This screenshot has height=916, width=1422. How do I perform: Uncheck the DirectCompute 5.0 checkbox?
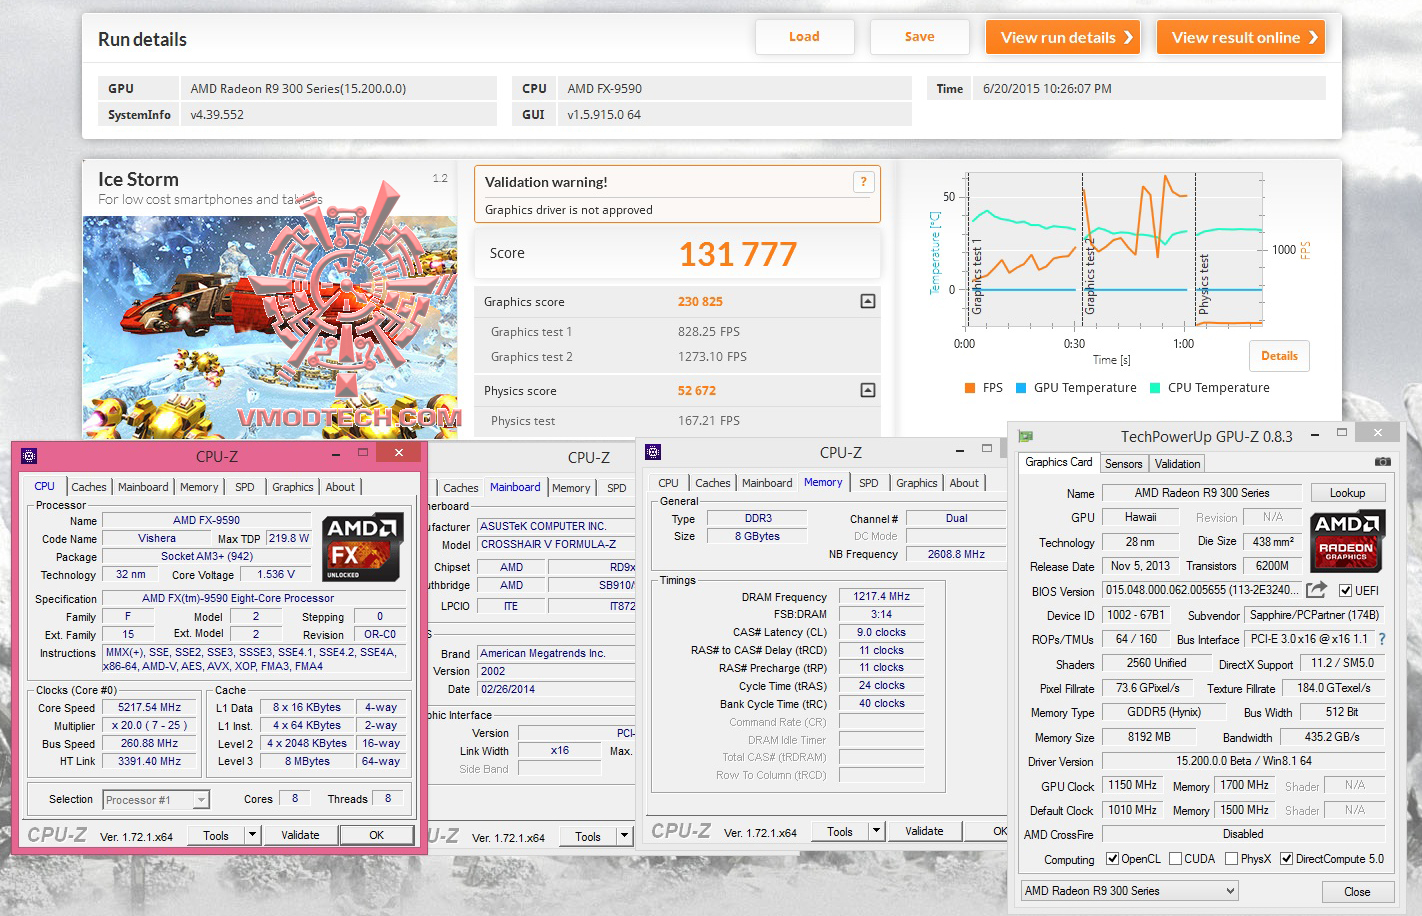[x=1286, y=859]
